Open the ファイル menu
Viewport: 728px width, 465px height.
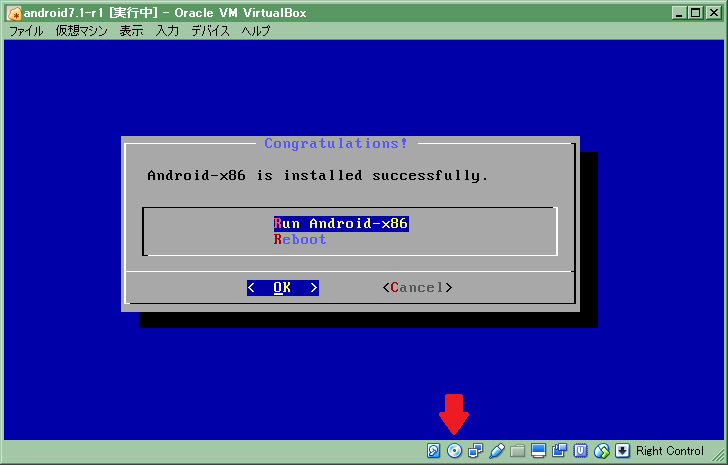tap(26, 31)
